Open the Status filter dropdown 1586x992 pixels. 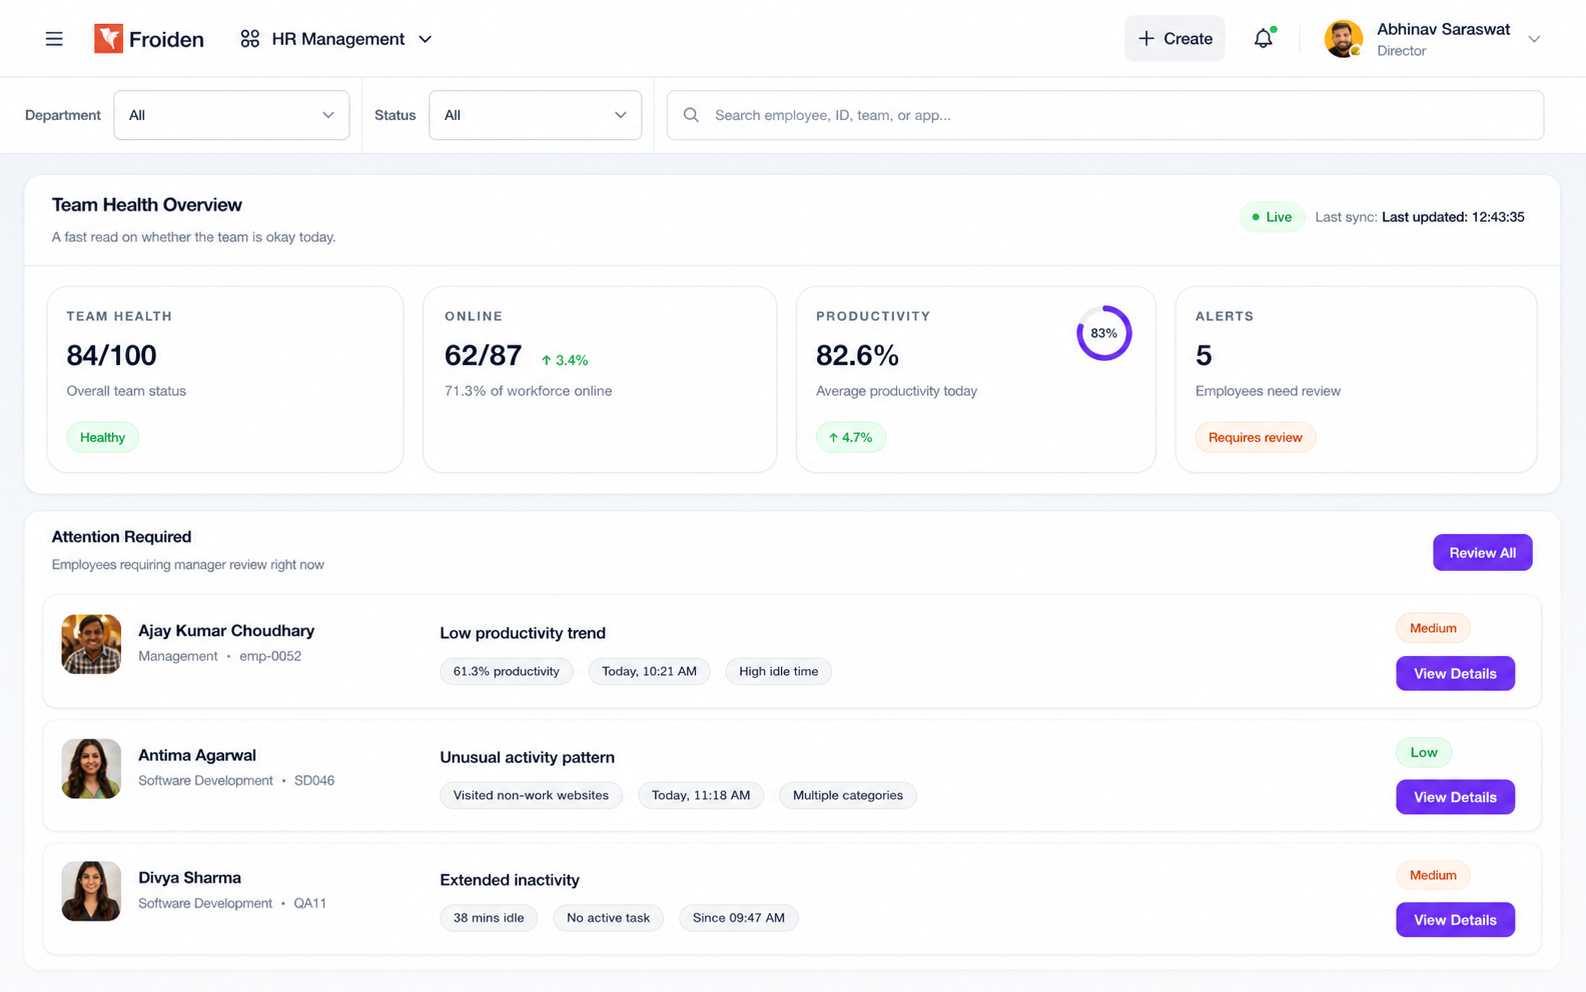point(535,115)
